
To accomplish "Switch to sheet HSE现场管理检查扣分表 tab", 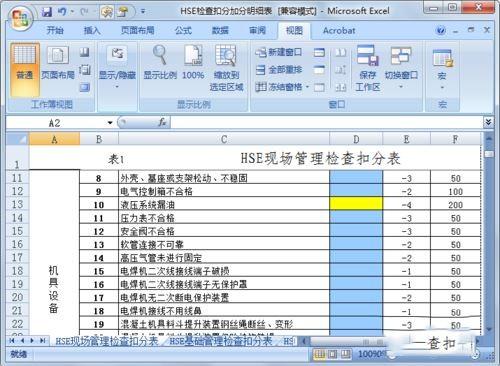I will [x=107, y=341].
